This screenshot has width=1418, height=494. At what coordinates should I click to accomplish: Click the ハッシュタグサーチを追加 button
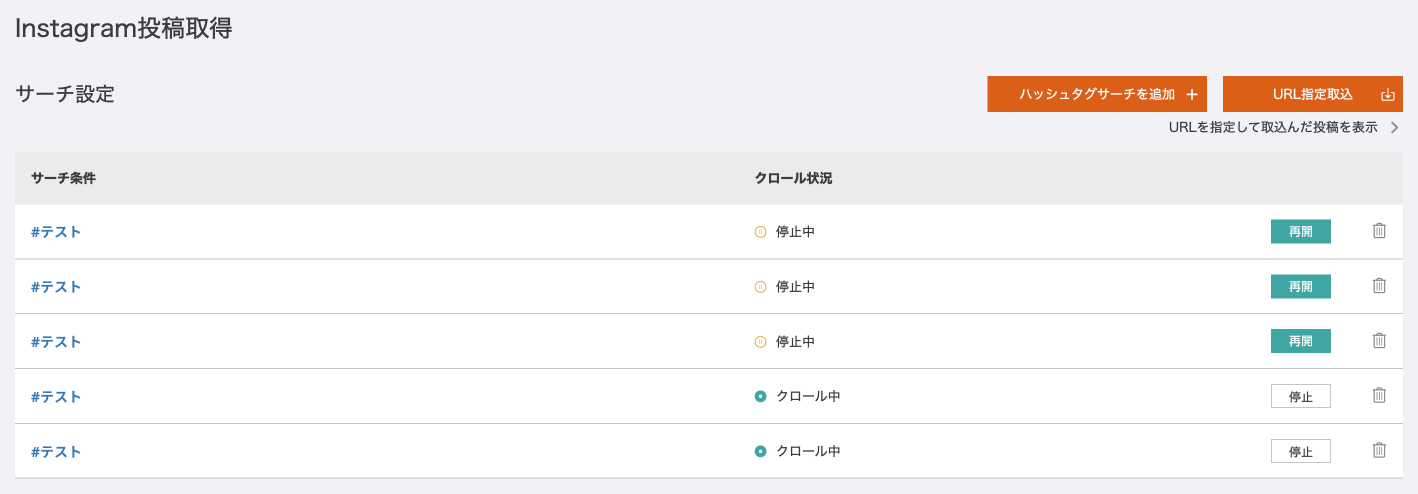pos(1096,94)
